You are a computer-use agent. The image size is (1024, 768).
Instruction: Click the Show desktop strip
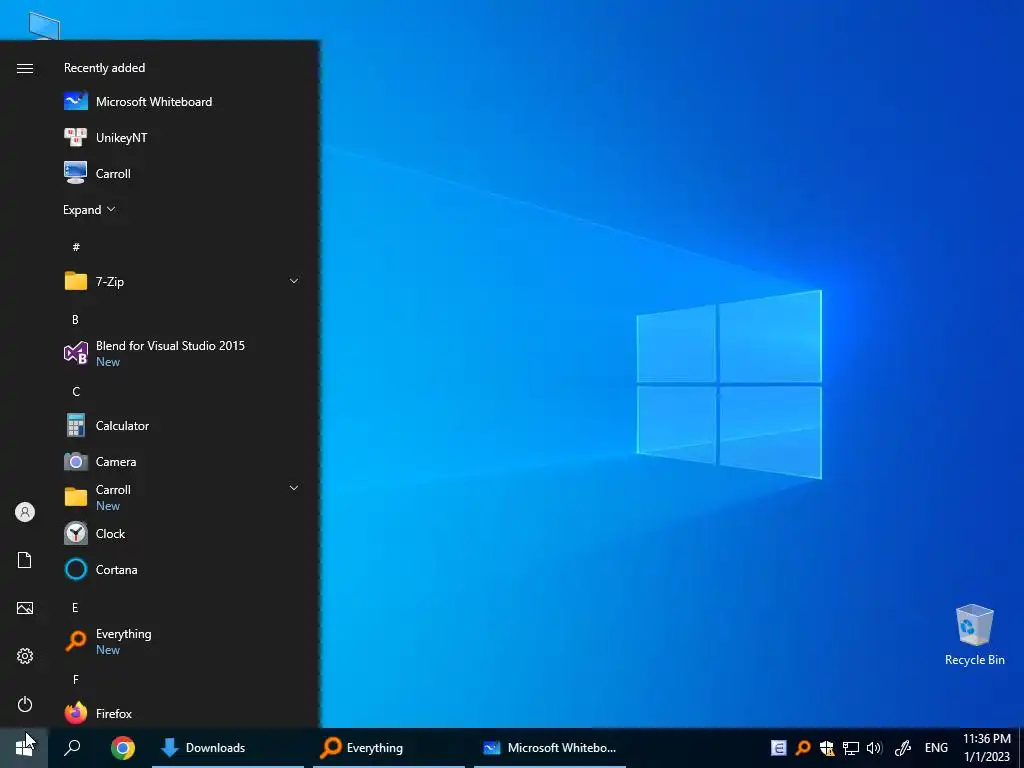pyautogui.click(x=1021, y=748)
